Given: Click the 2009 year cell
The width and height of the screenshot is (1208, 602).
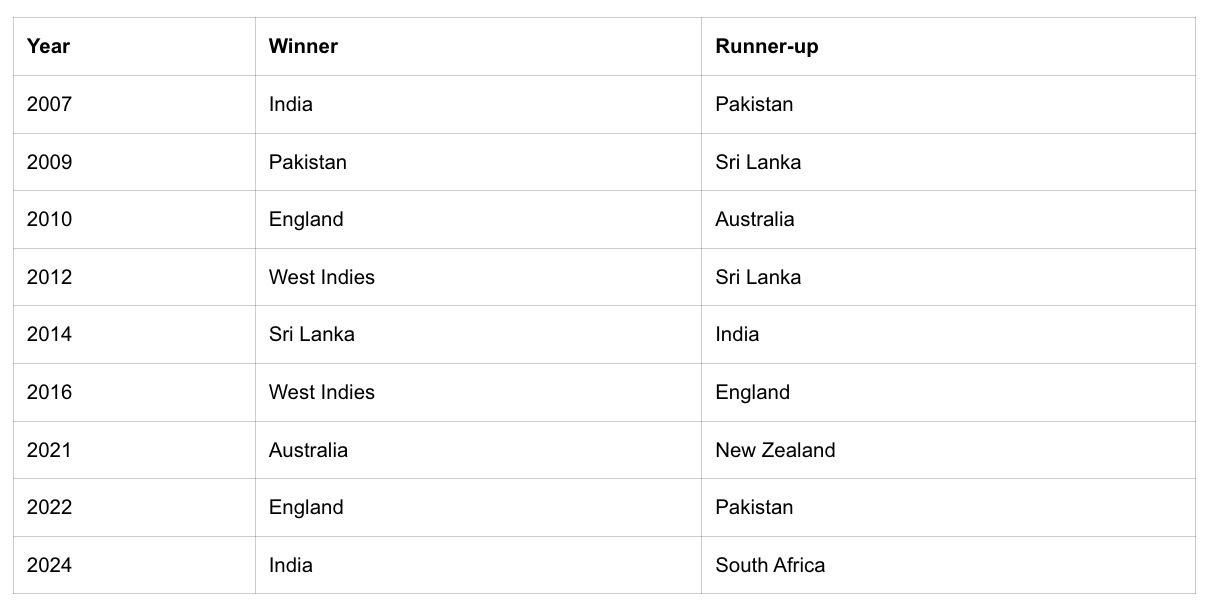Looking at the screenshot, I should [49, 162].
